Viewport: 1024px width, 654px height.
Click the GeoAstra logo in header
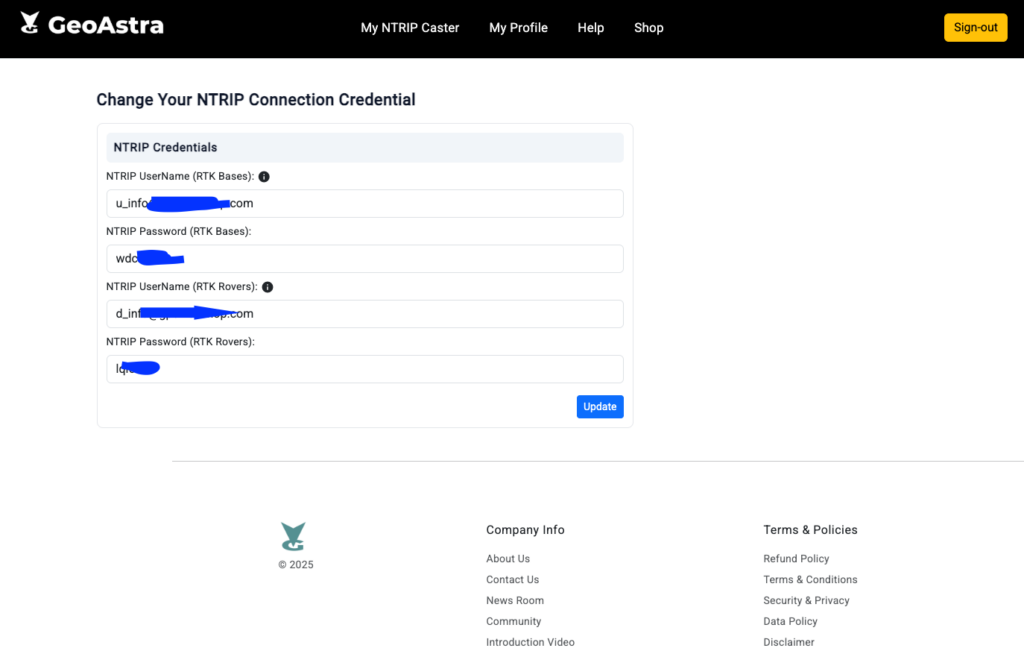(x=92, y=25)
